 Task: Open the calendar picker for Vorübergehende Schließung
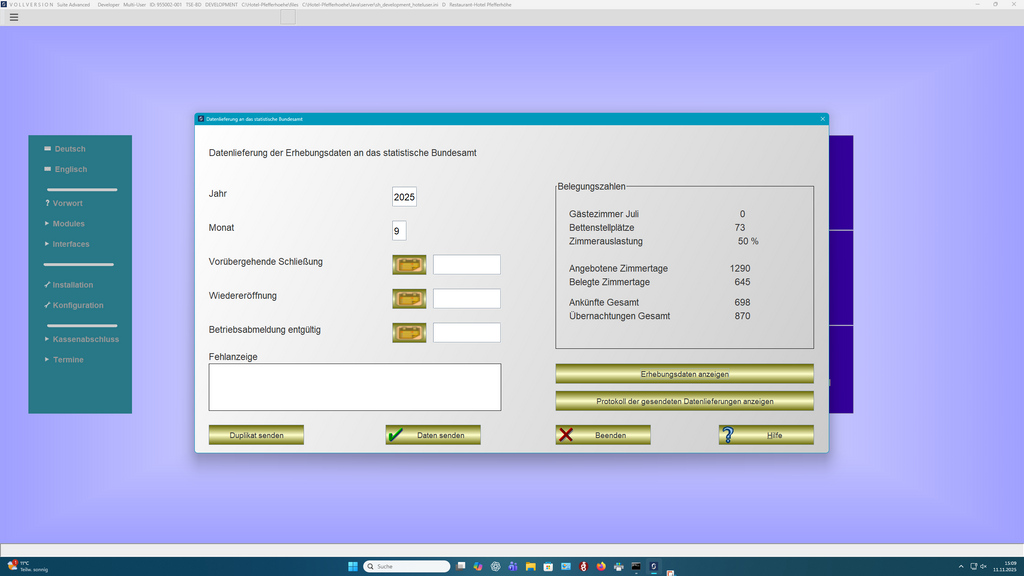pos(409,264)
